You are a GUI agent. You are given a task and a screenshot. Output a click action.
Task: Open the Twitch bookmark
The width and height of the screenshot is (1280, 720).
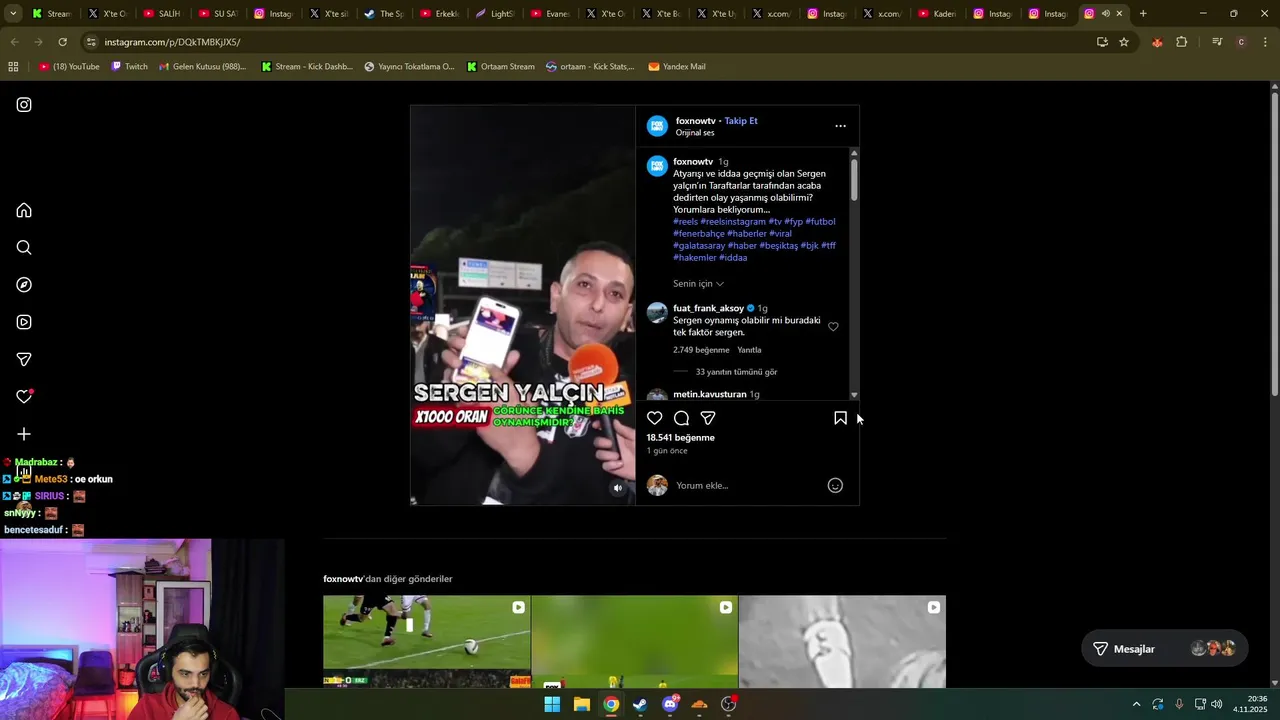click(129, 67)
